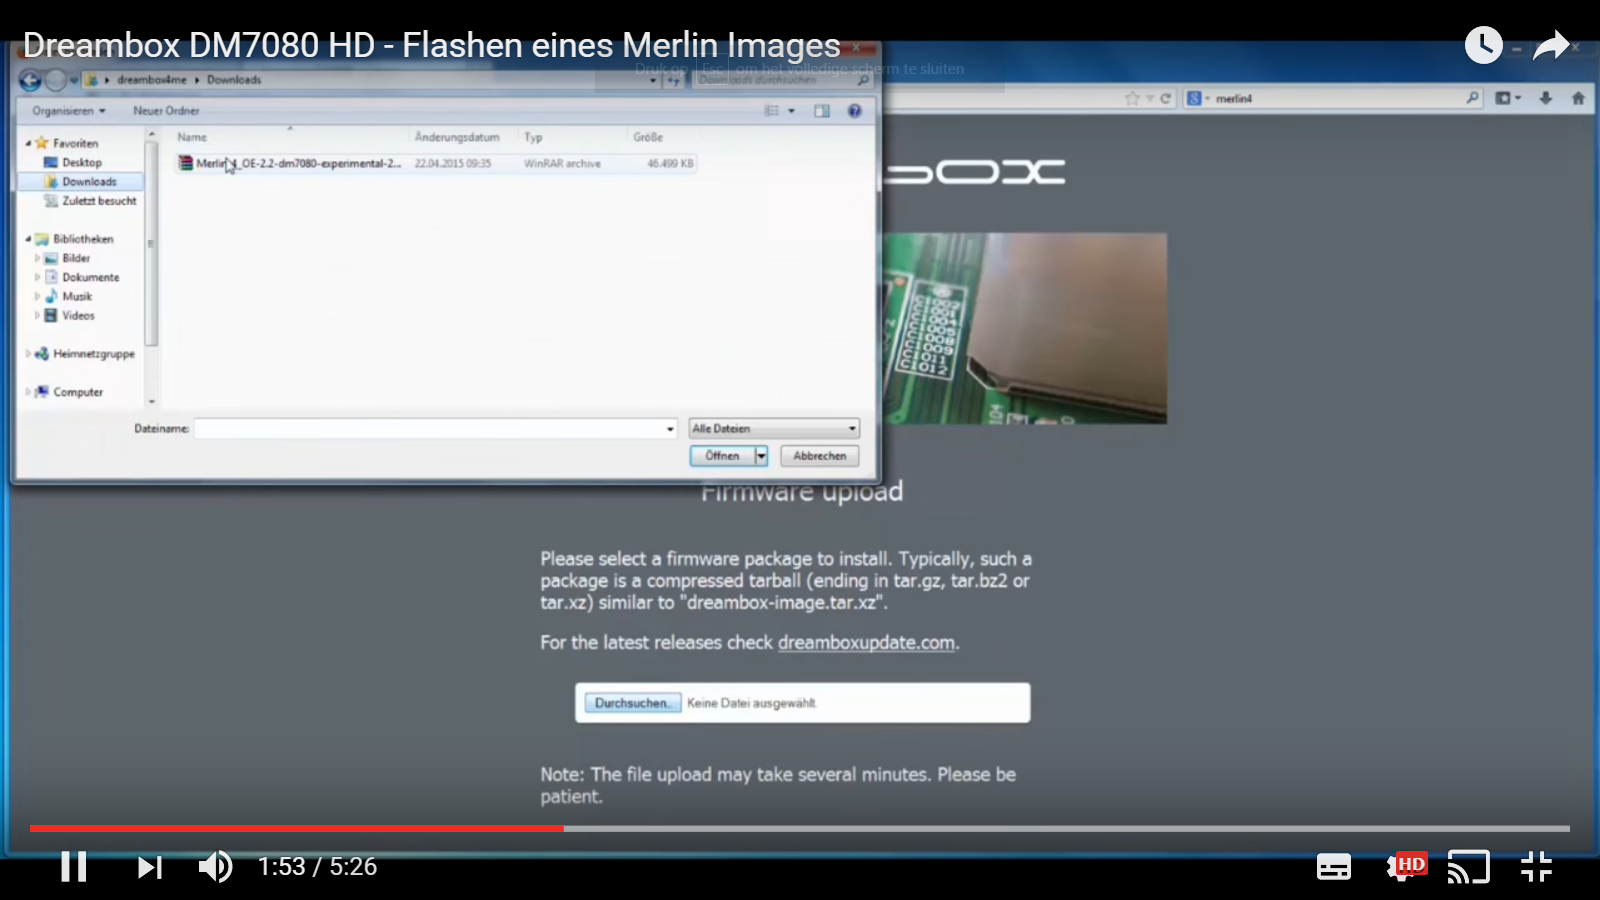Toggle subtitles with the captions icon

point(1333,867)
